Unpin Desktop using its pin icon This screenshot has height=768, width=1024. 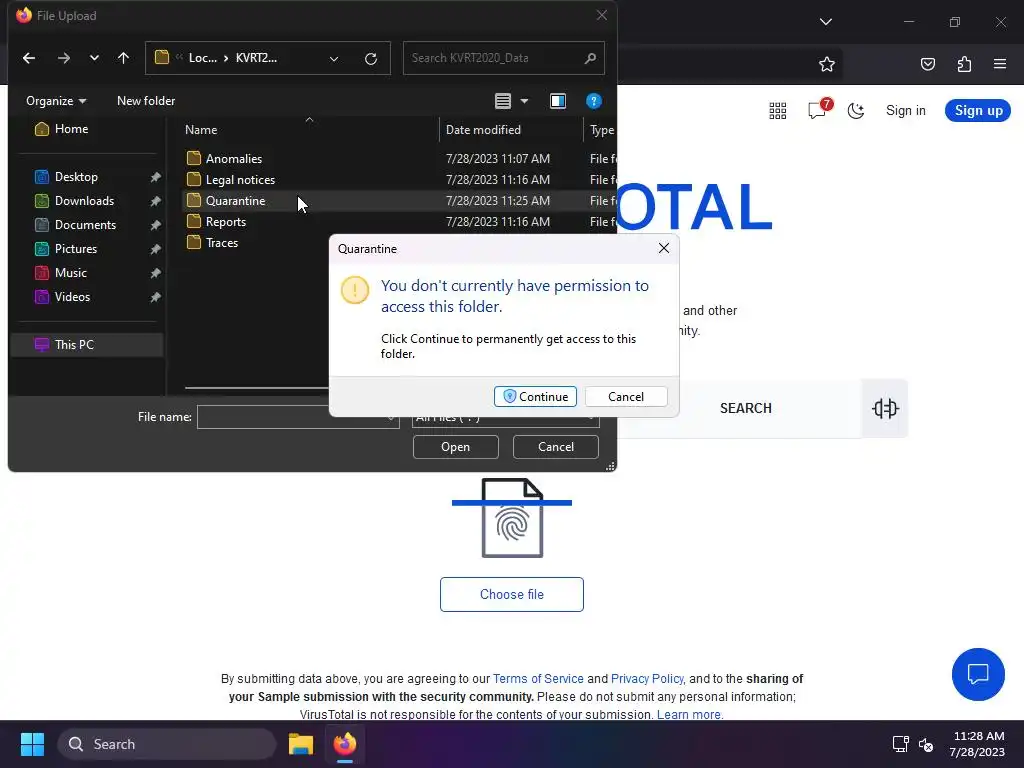155,177
